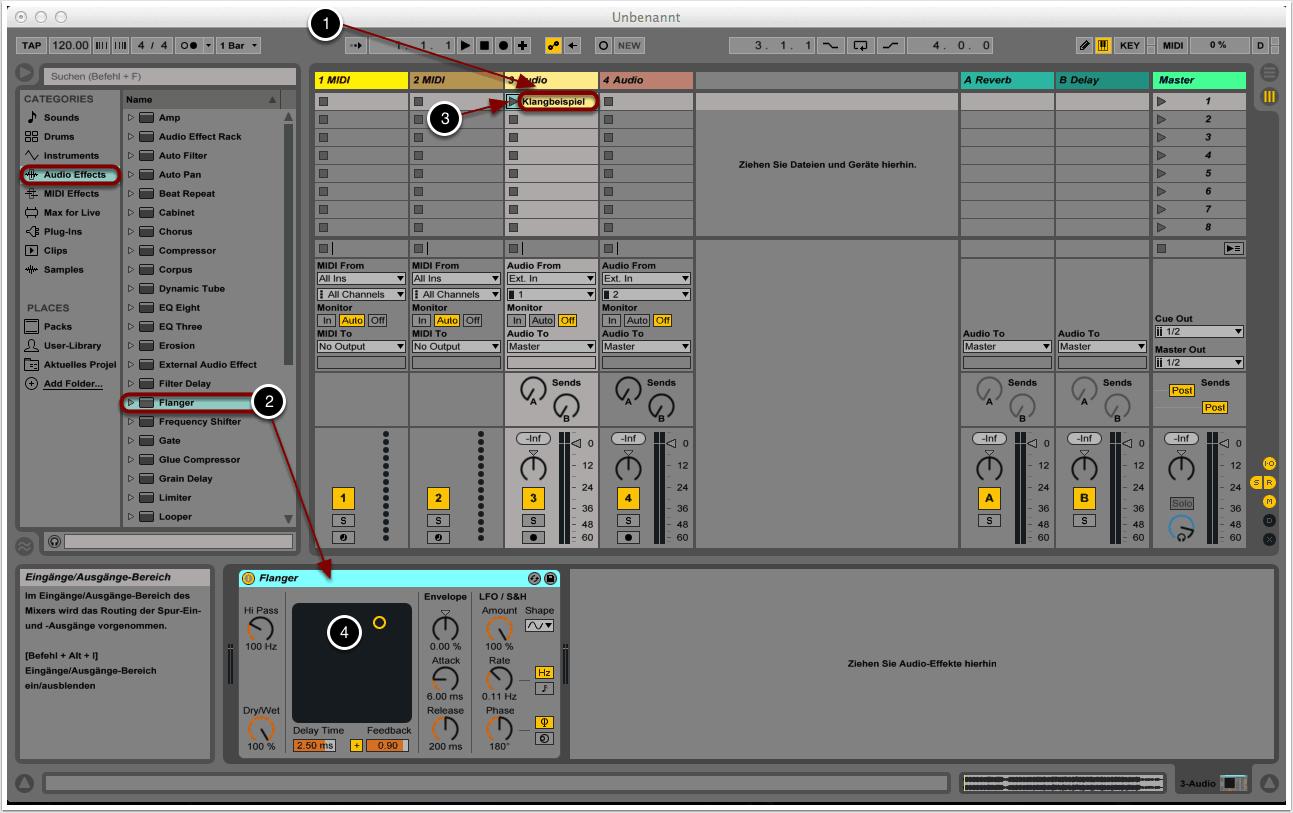Screen dimensions: 1293x813
Task: Select Drums in browser categories
Action: [x=59, y=137]
